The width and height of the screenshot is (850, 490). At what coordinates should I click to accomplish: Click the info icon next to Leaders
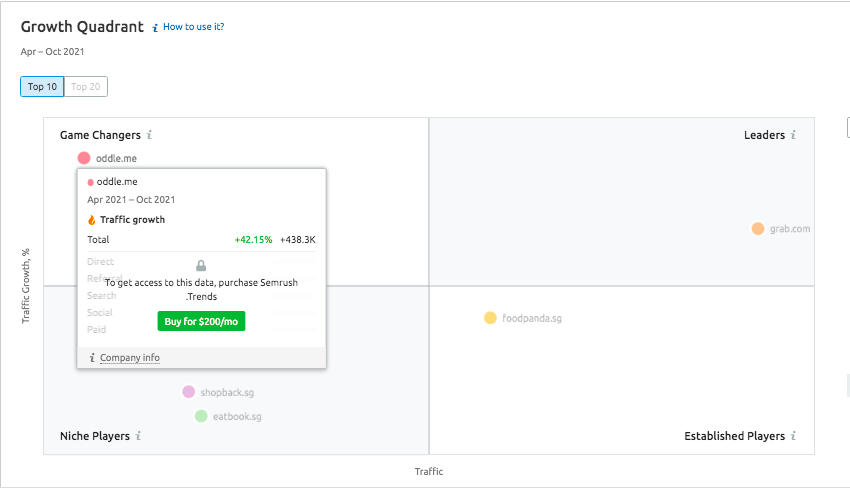pos(793,134)
